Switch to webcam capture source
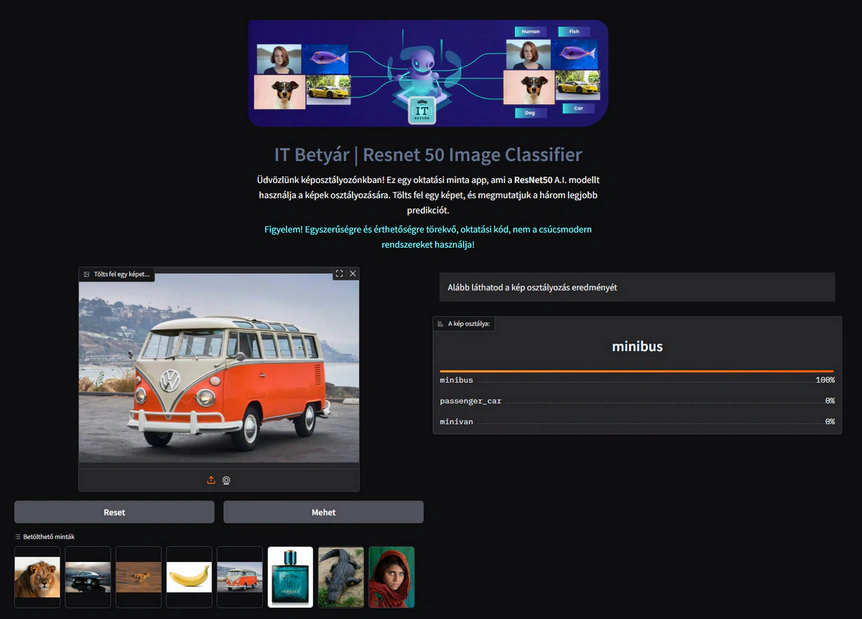 [x=226, y=480]
